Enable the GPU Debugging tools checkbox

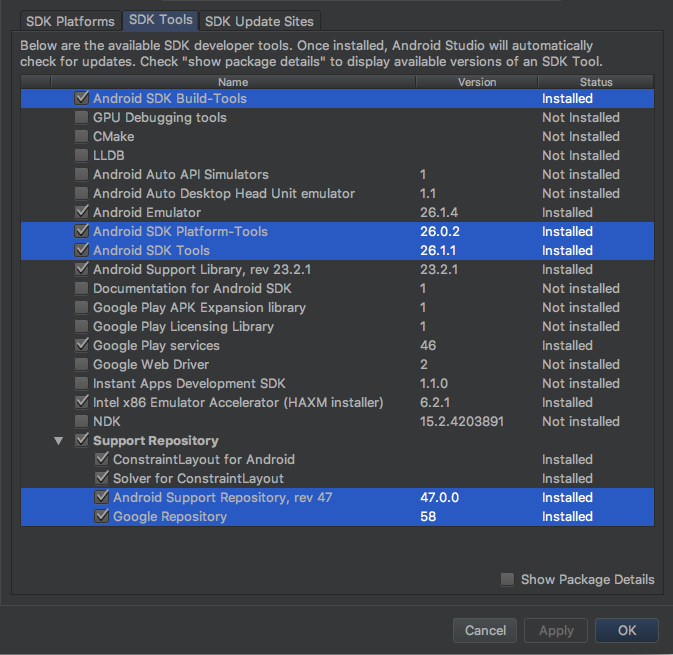coord(81,118)
